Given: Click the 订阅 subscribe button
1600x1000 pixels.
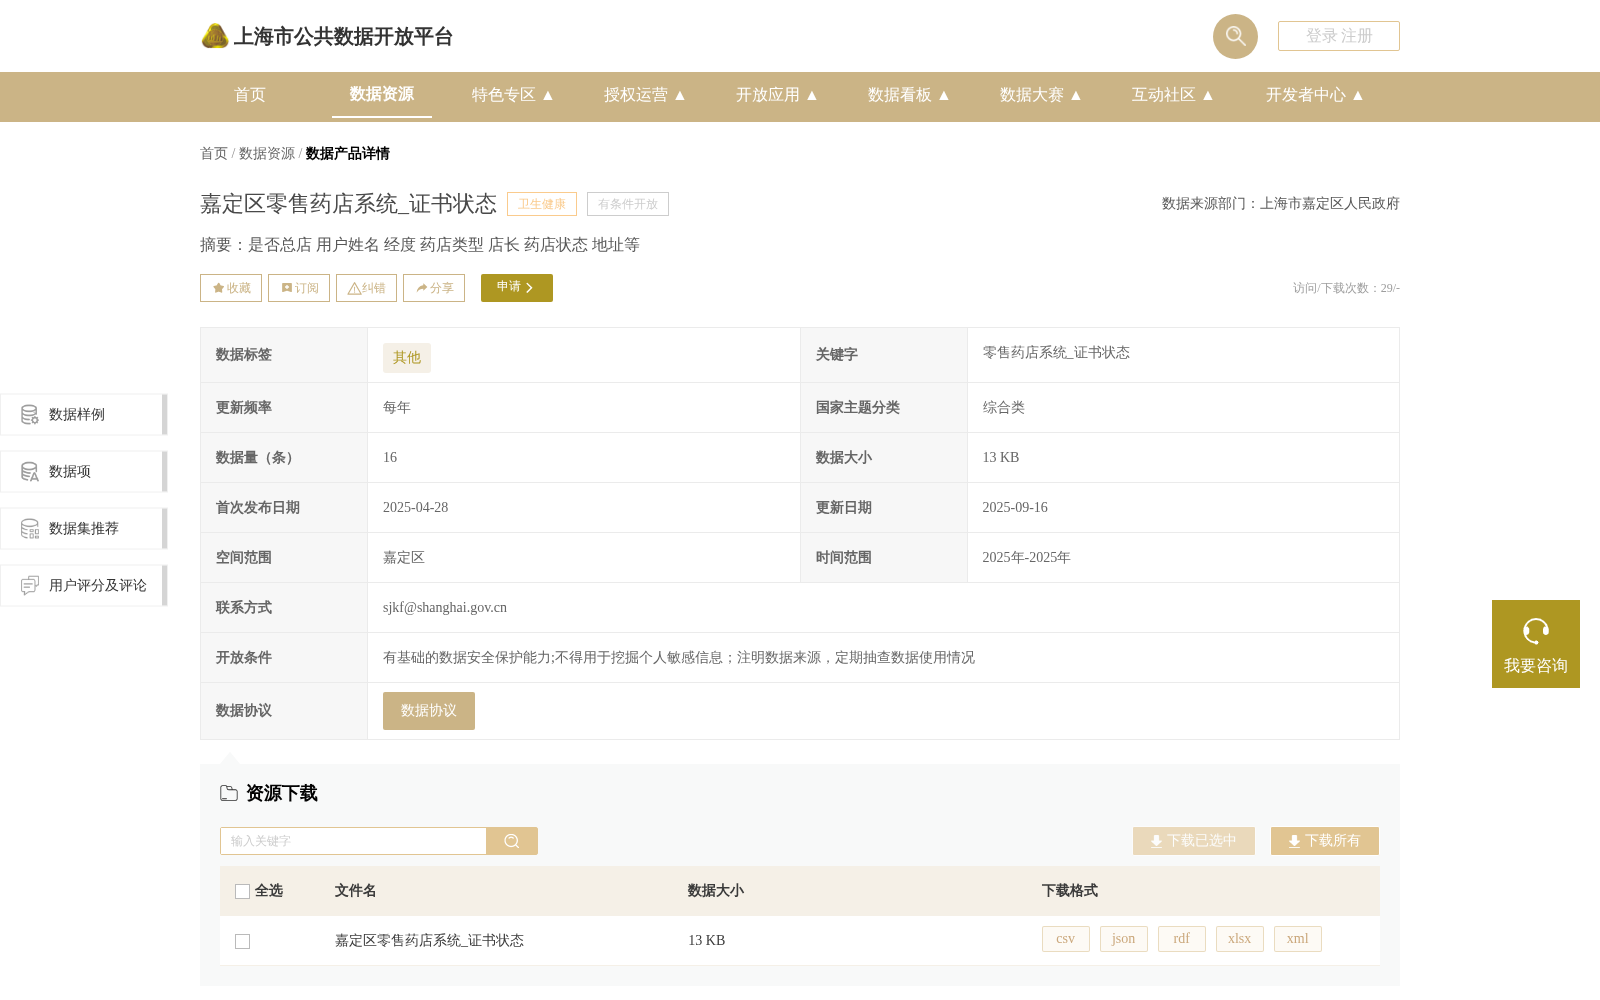Looking at the screenshot, I should pyautogui.click(x=299, y=288).
